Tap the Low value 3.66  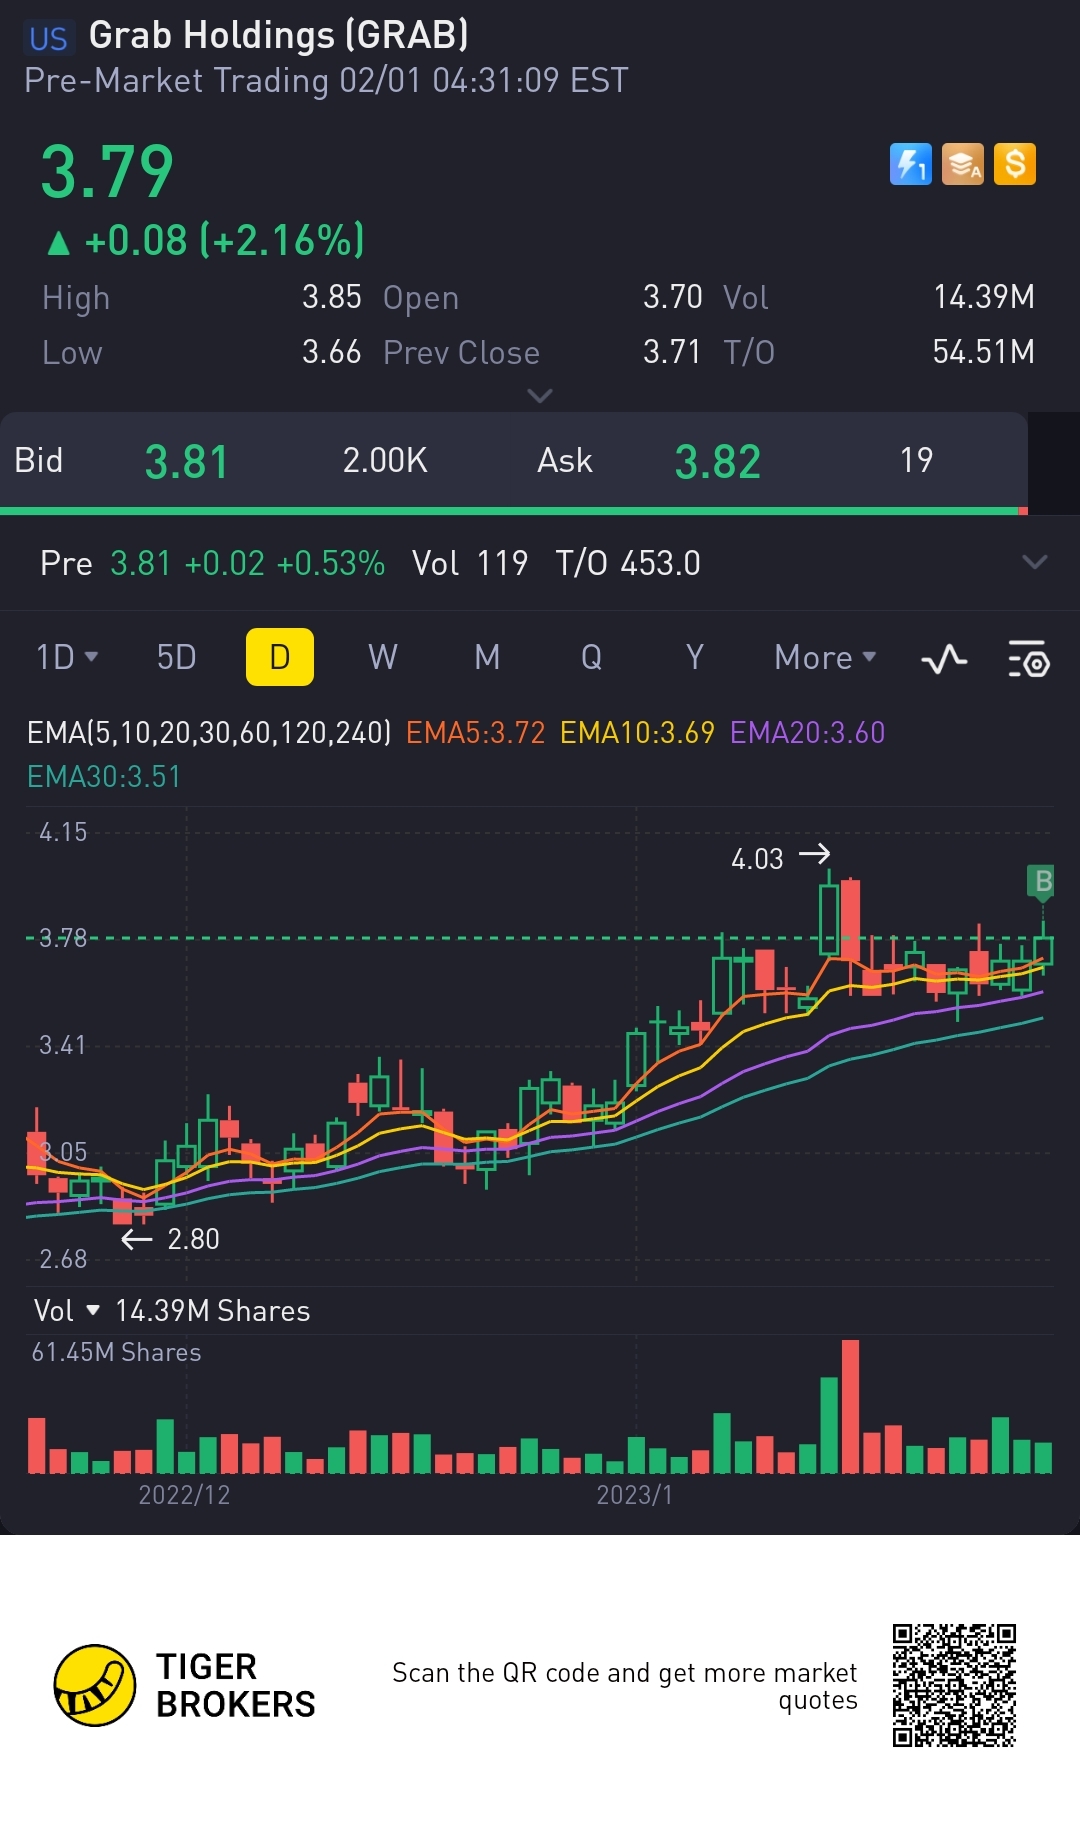[x=331, y=352]
